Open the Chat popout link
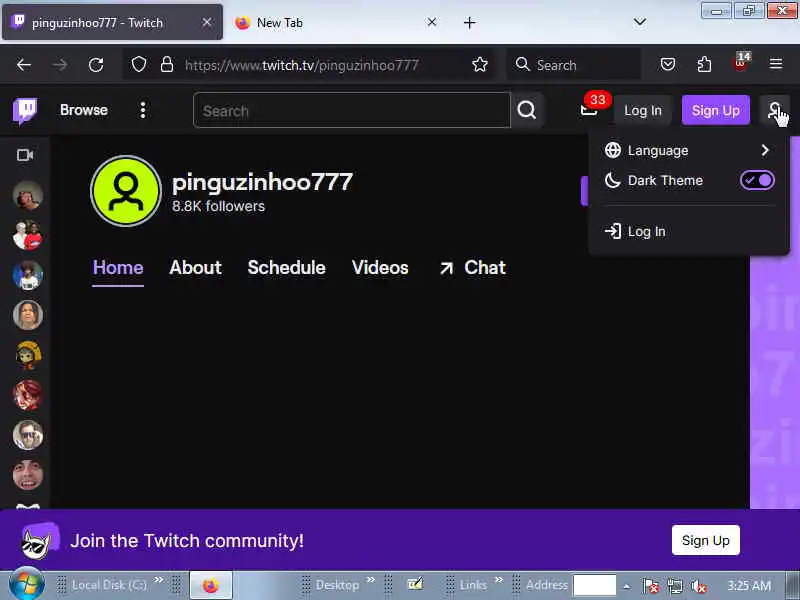Image resolution: width=800 pixels, height=600 pixels. pos(473,268)
